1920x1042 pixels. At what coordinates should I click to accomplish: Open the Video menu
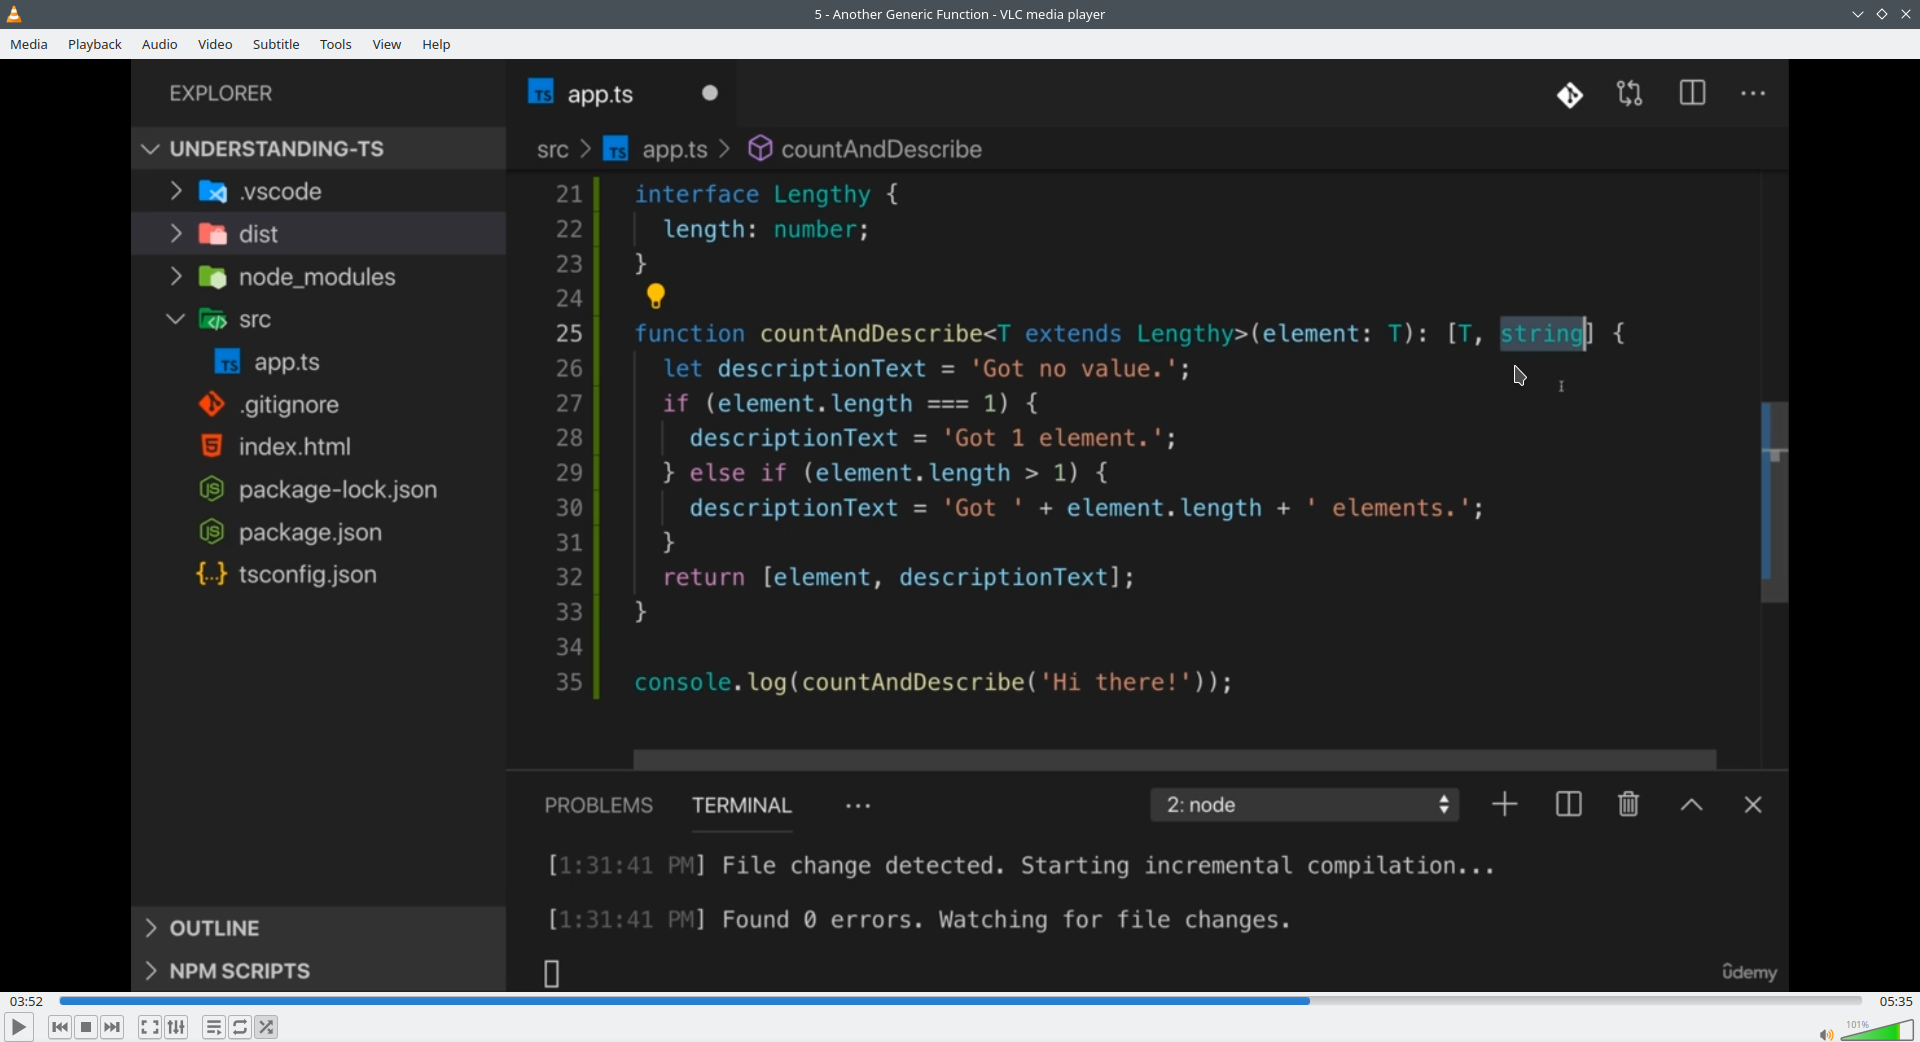[215, 44]
